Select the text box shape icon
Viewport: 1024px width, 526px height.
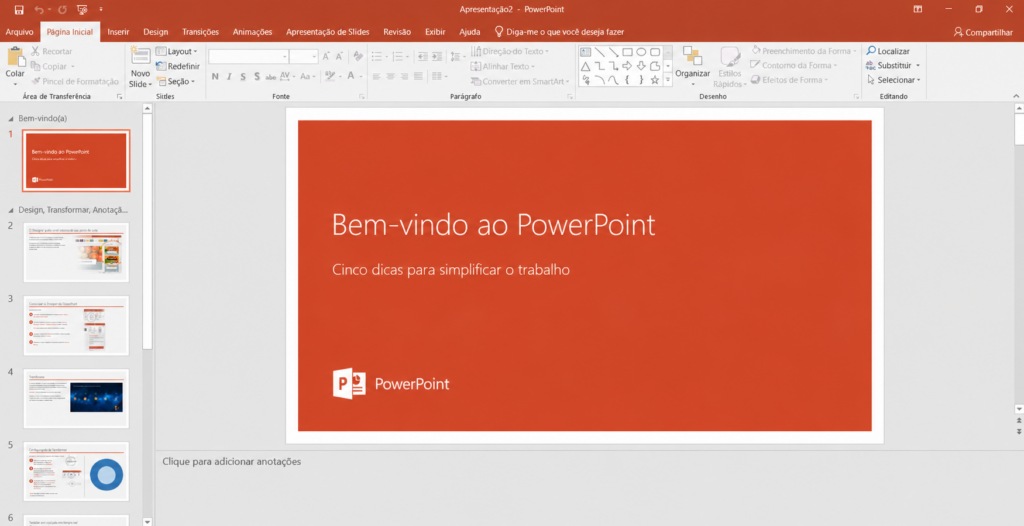click(586, 52)
